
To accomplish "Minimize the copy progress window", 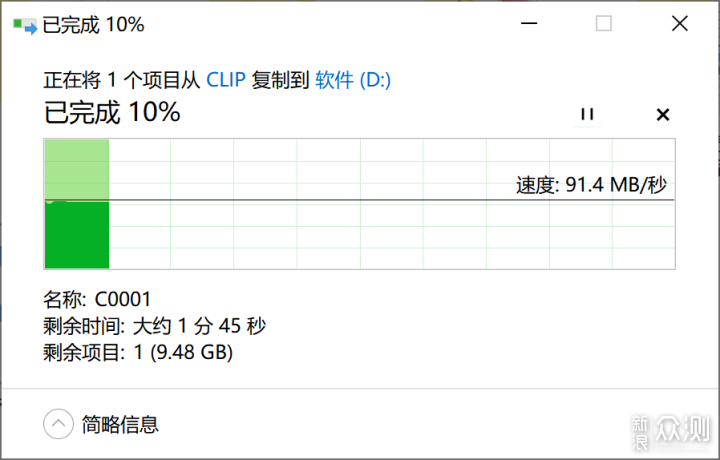I will [x=529, y=23].
